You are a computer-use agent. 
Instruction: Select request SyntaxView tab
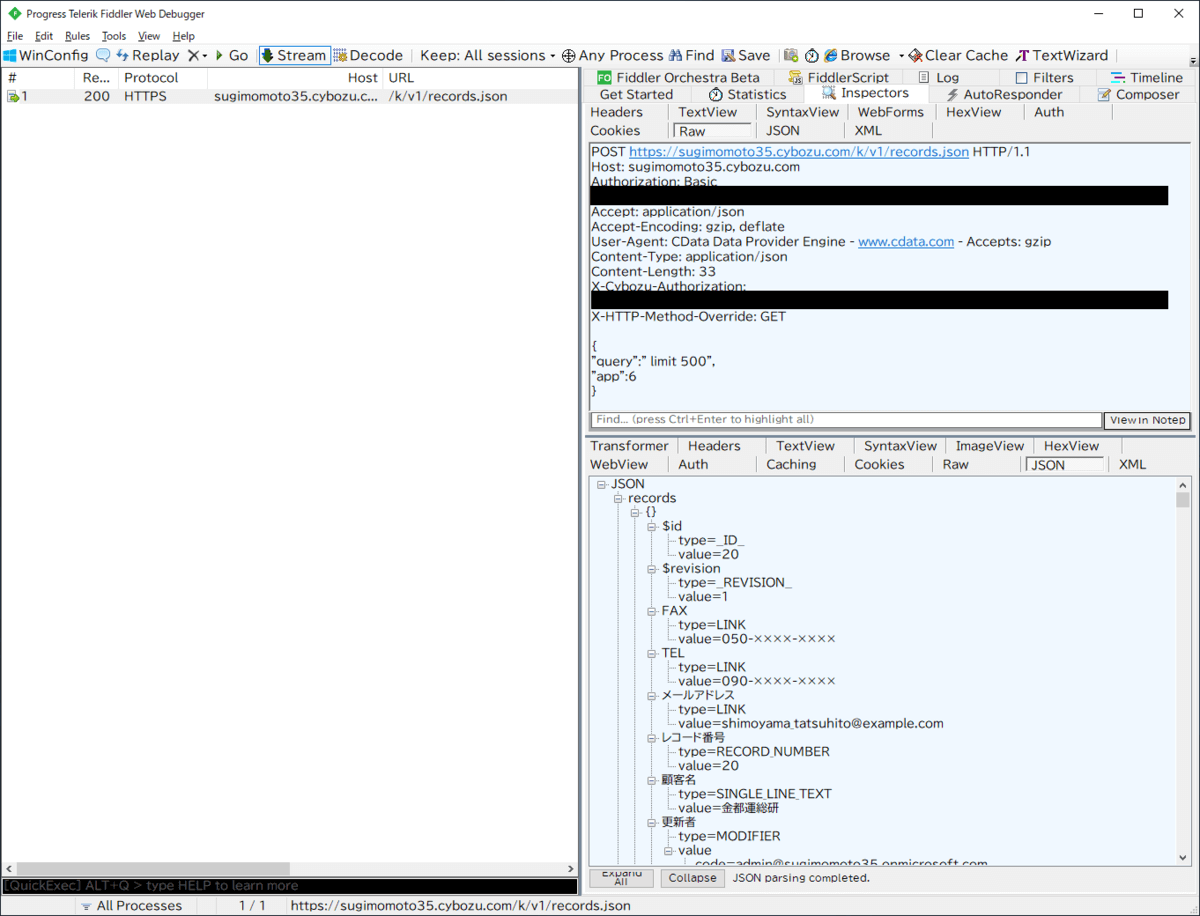click(802, 112)
